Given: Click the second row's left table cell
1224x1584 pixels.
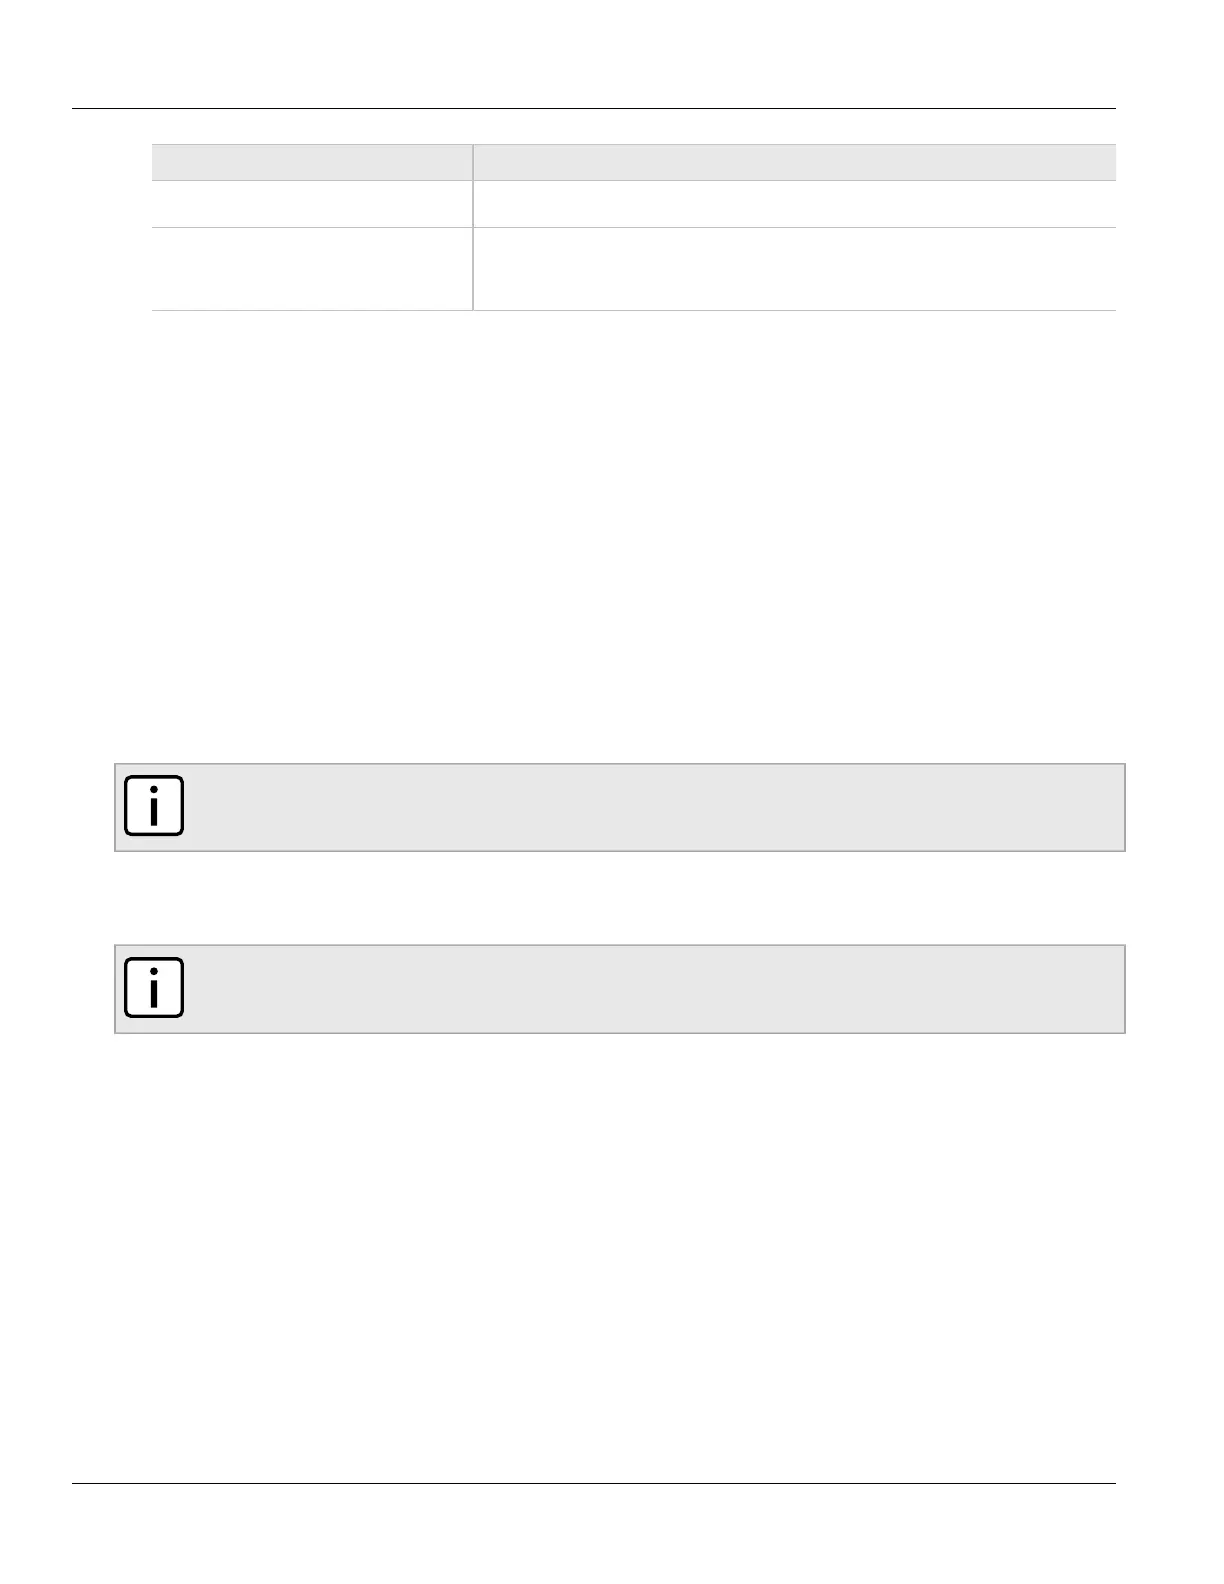Looking at the screenshot, I should [312, 269].
